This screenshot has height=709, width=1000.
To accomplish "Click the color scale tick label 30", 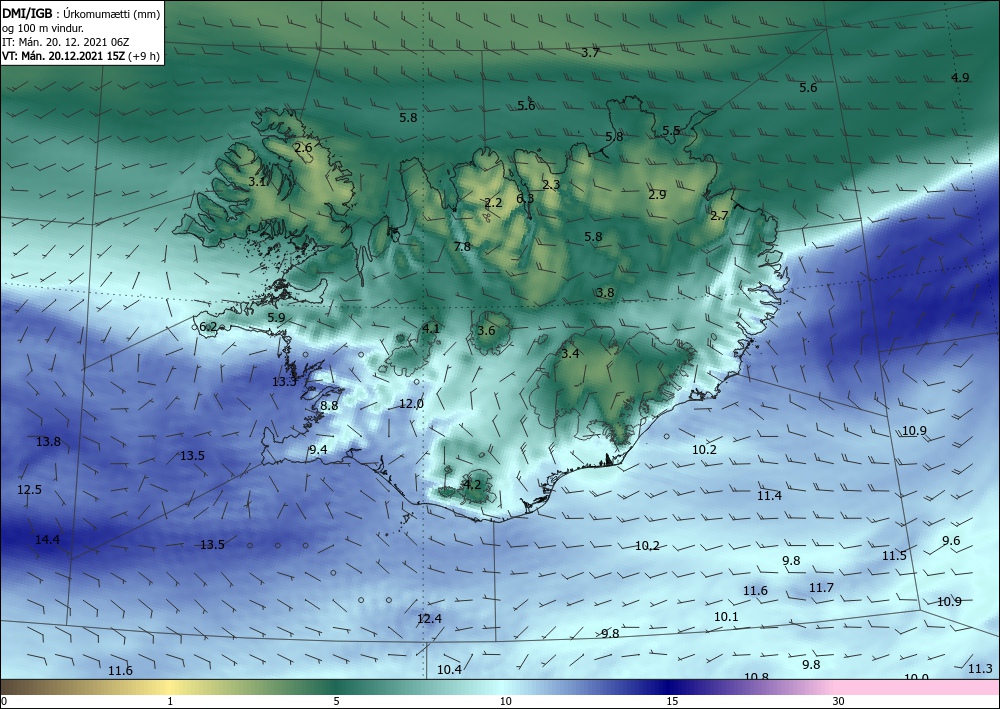I will (x=838, y=702).
